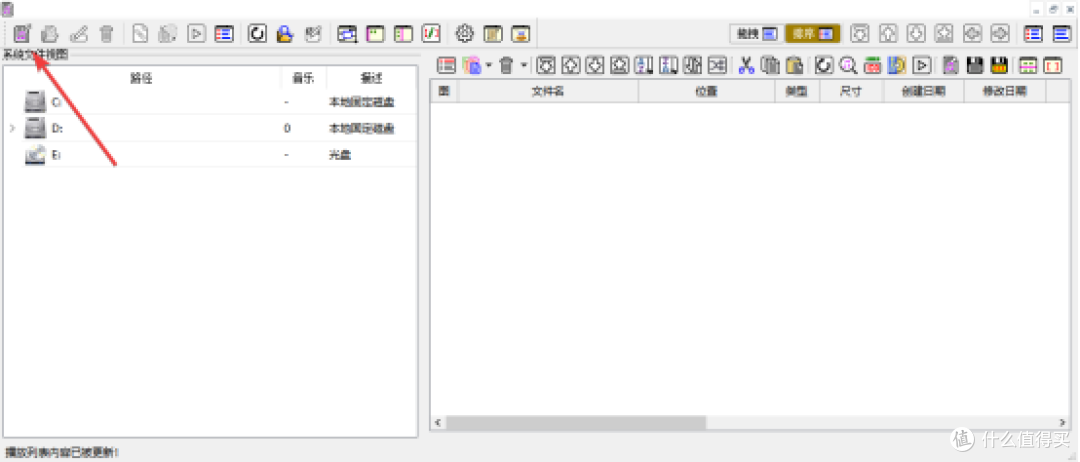Click the status bar message 播放列表内容已被更新
The image size is (1080, 462).
62,452
